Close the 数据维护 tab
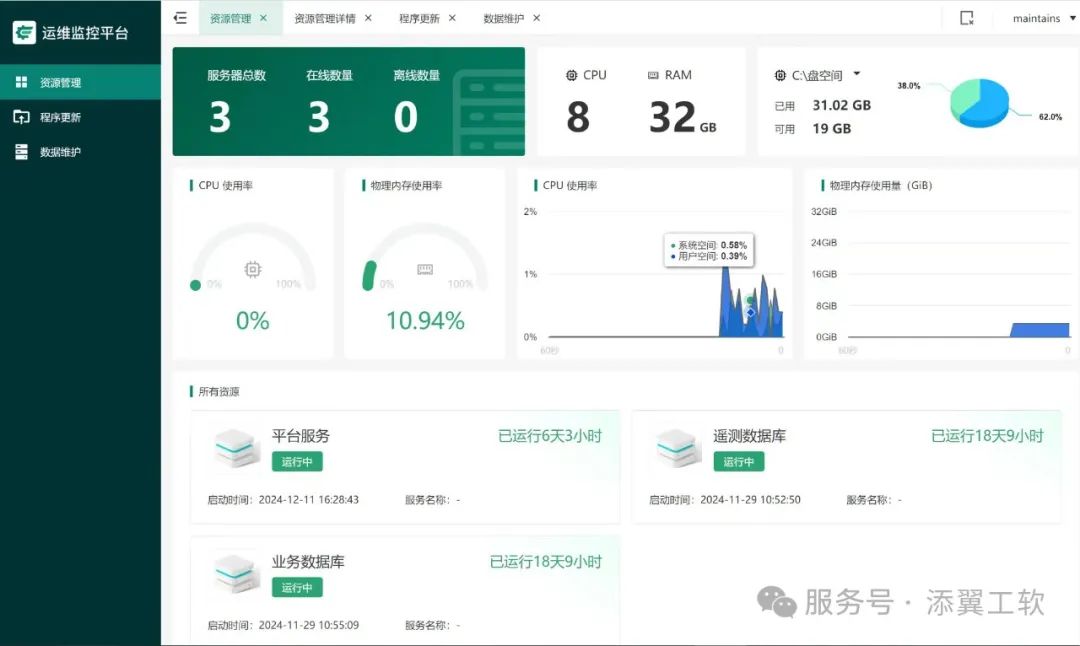The image size is (1080, 646). click(x=537, y=18)
